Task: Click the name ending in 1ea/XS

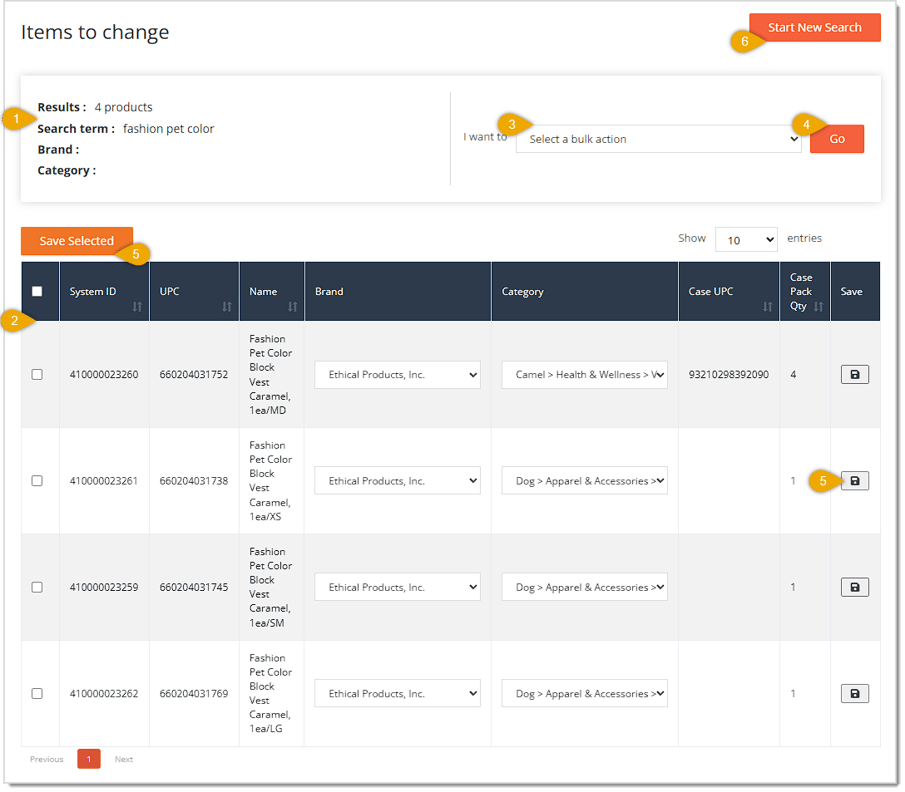Action: [270, 481]
